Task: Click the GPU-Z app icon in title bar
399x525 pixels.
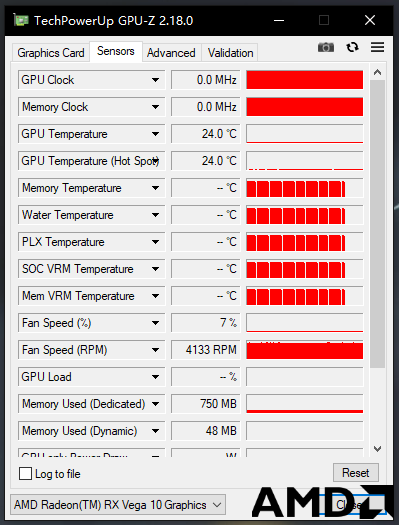Action: coord(21,20)
